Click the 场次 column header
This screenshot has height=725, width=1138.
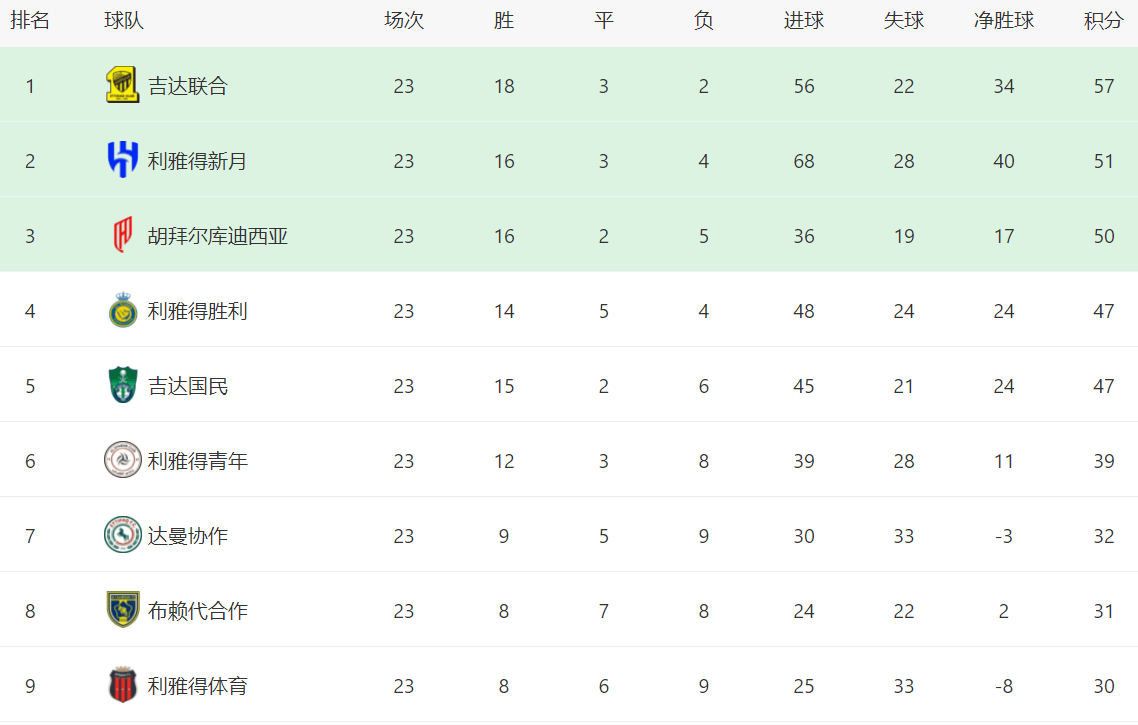click(x=403, y=21)
